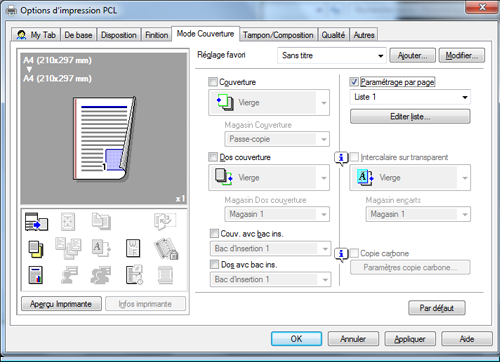Click the Par défaut button
500x362 pixels.
(437, 308)
